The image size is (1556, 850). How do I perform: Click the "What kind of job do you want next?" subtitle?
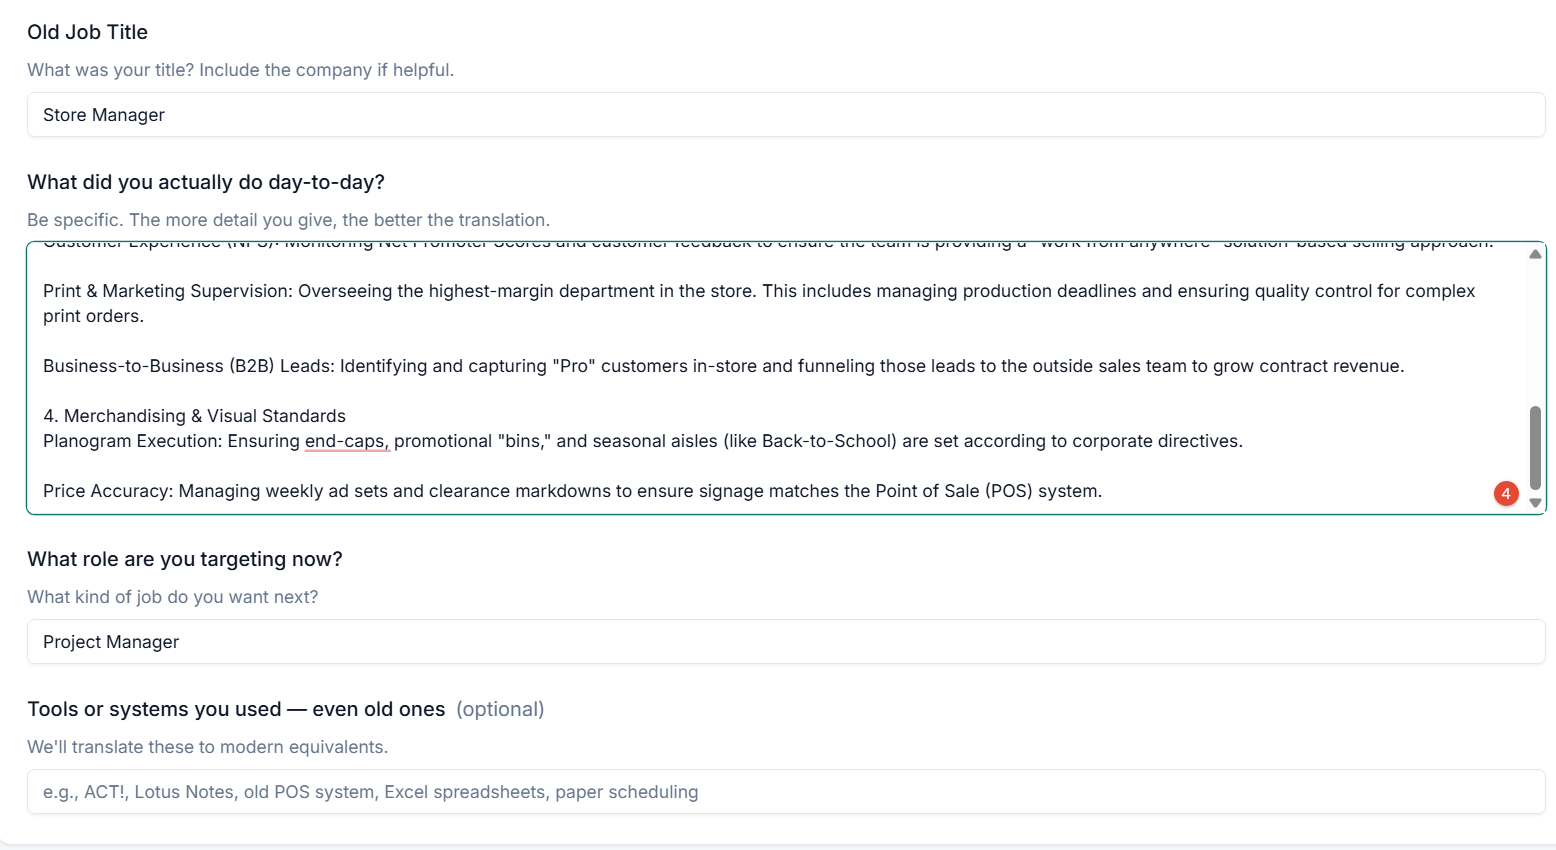tap(172, 596)
